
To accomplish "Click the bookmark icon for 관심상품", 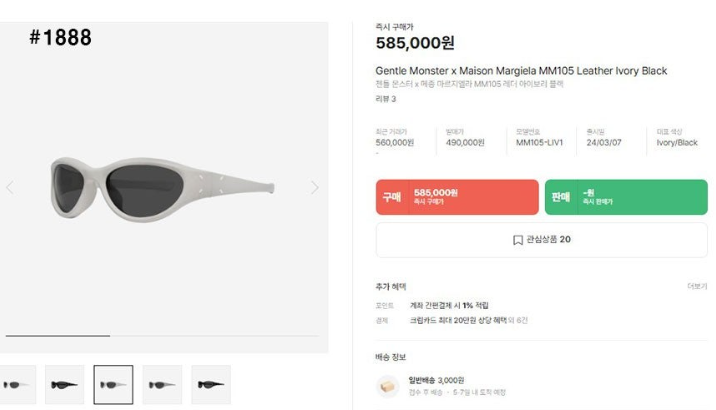I will tap(517, 240).
